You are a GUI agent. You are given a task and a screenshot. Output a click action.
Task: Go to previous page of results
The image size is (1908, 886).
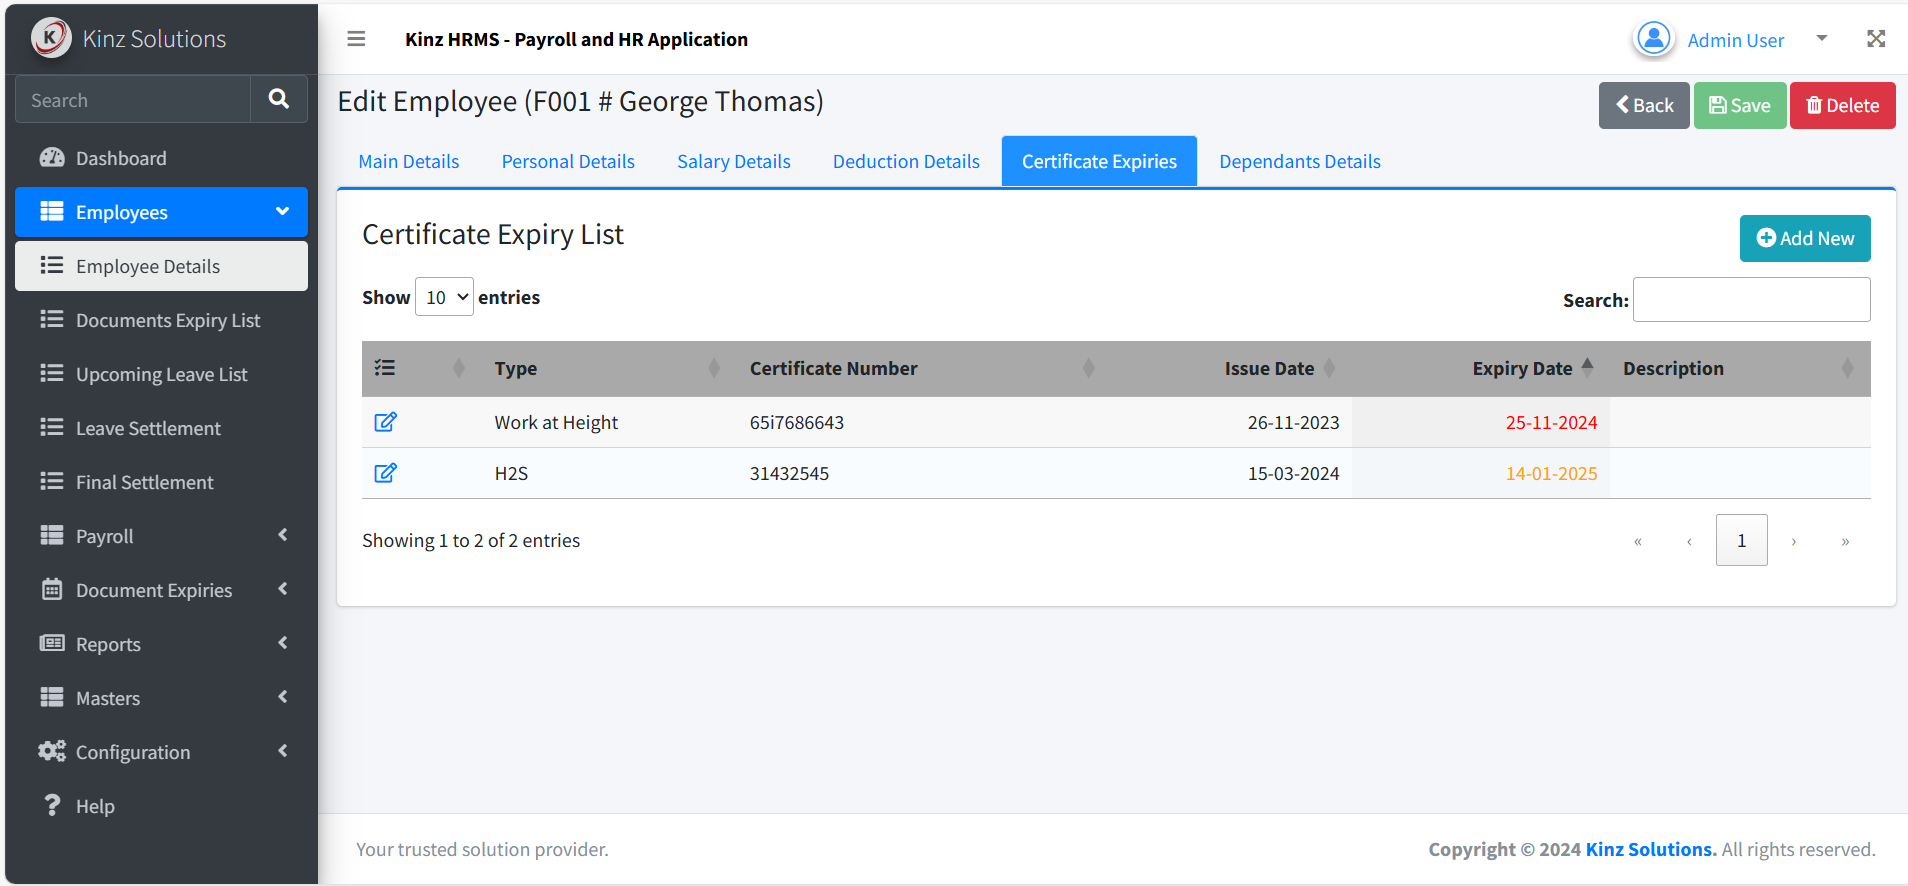pyautogui.click(x=1690, y=541)
